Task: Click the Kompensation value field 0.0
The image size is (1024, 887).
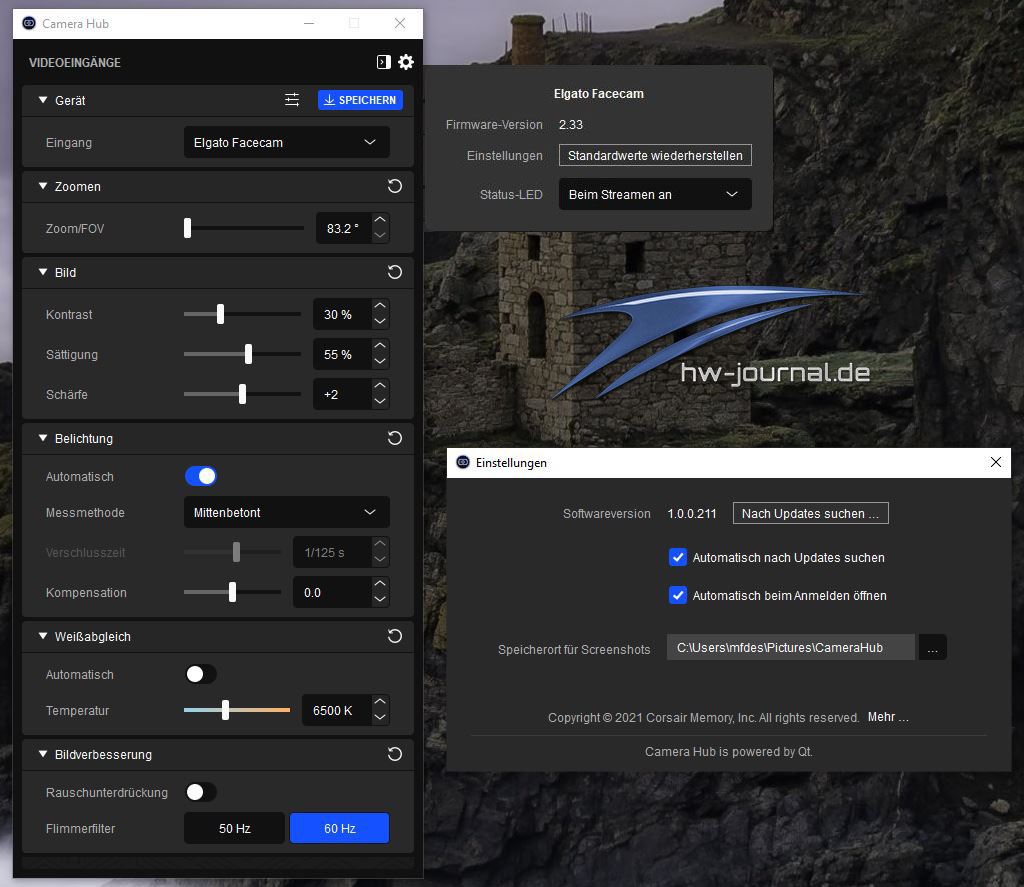Action: (x=332, y=592)
